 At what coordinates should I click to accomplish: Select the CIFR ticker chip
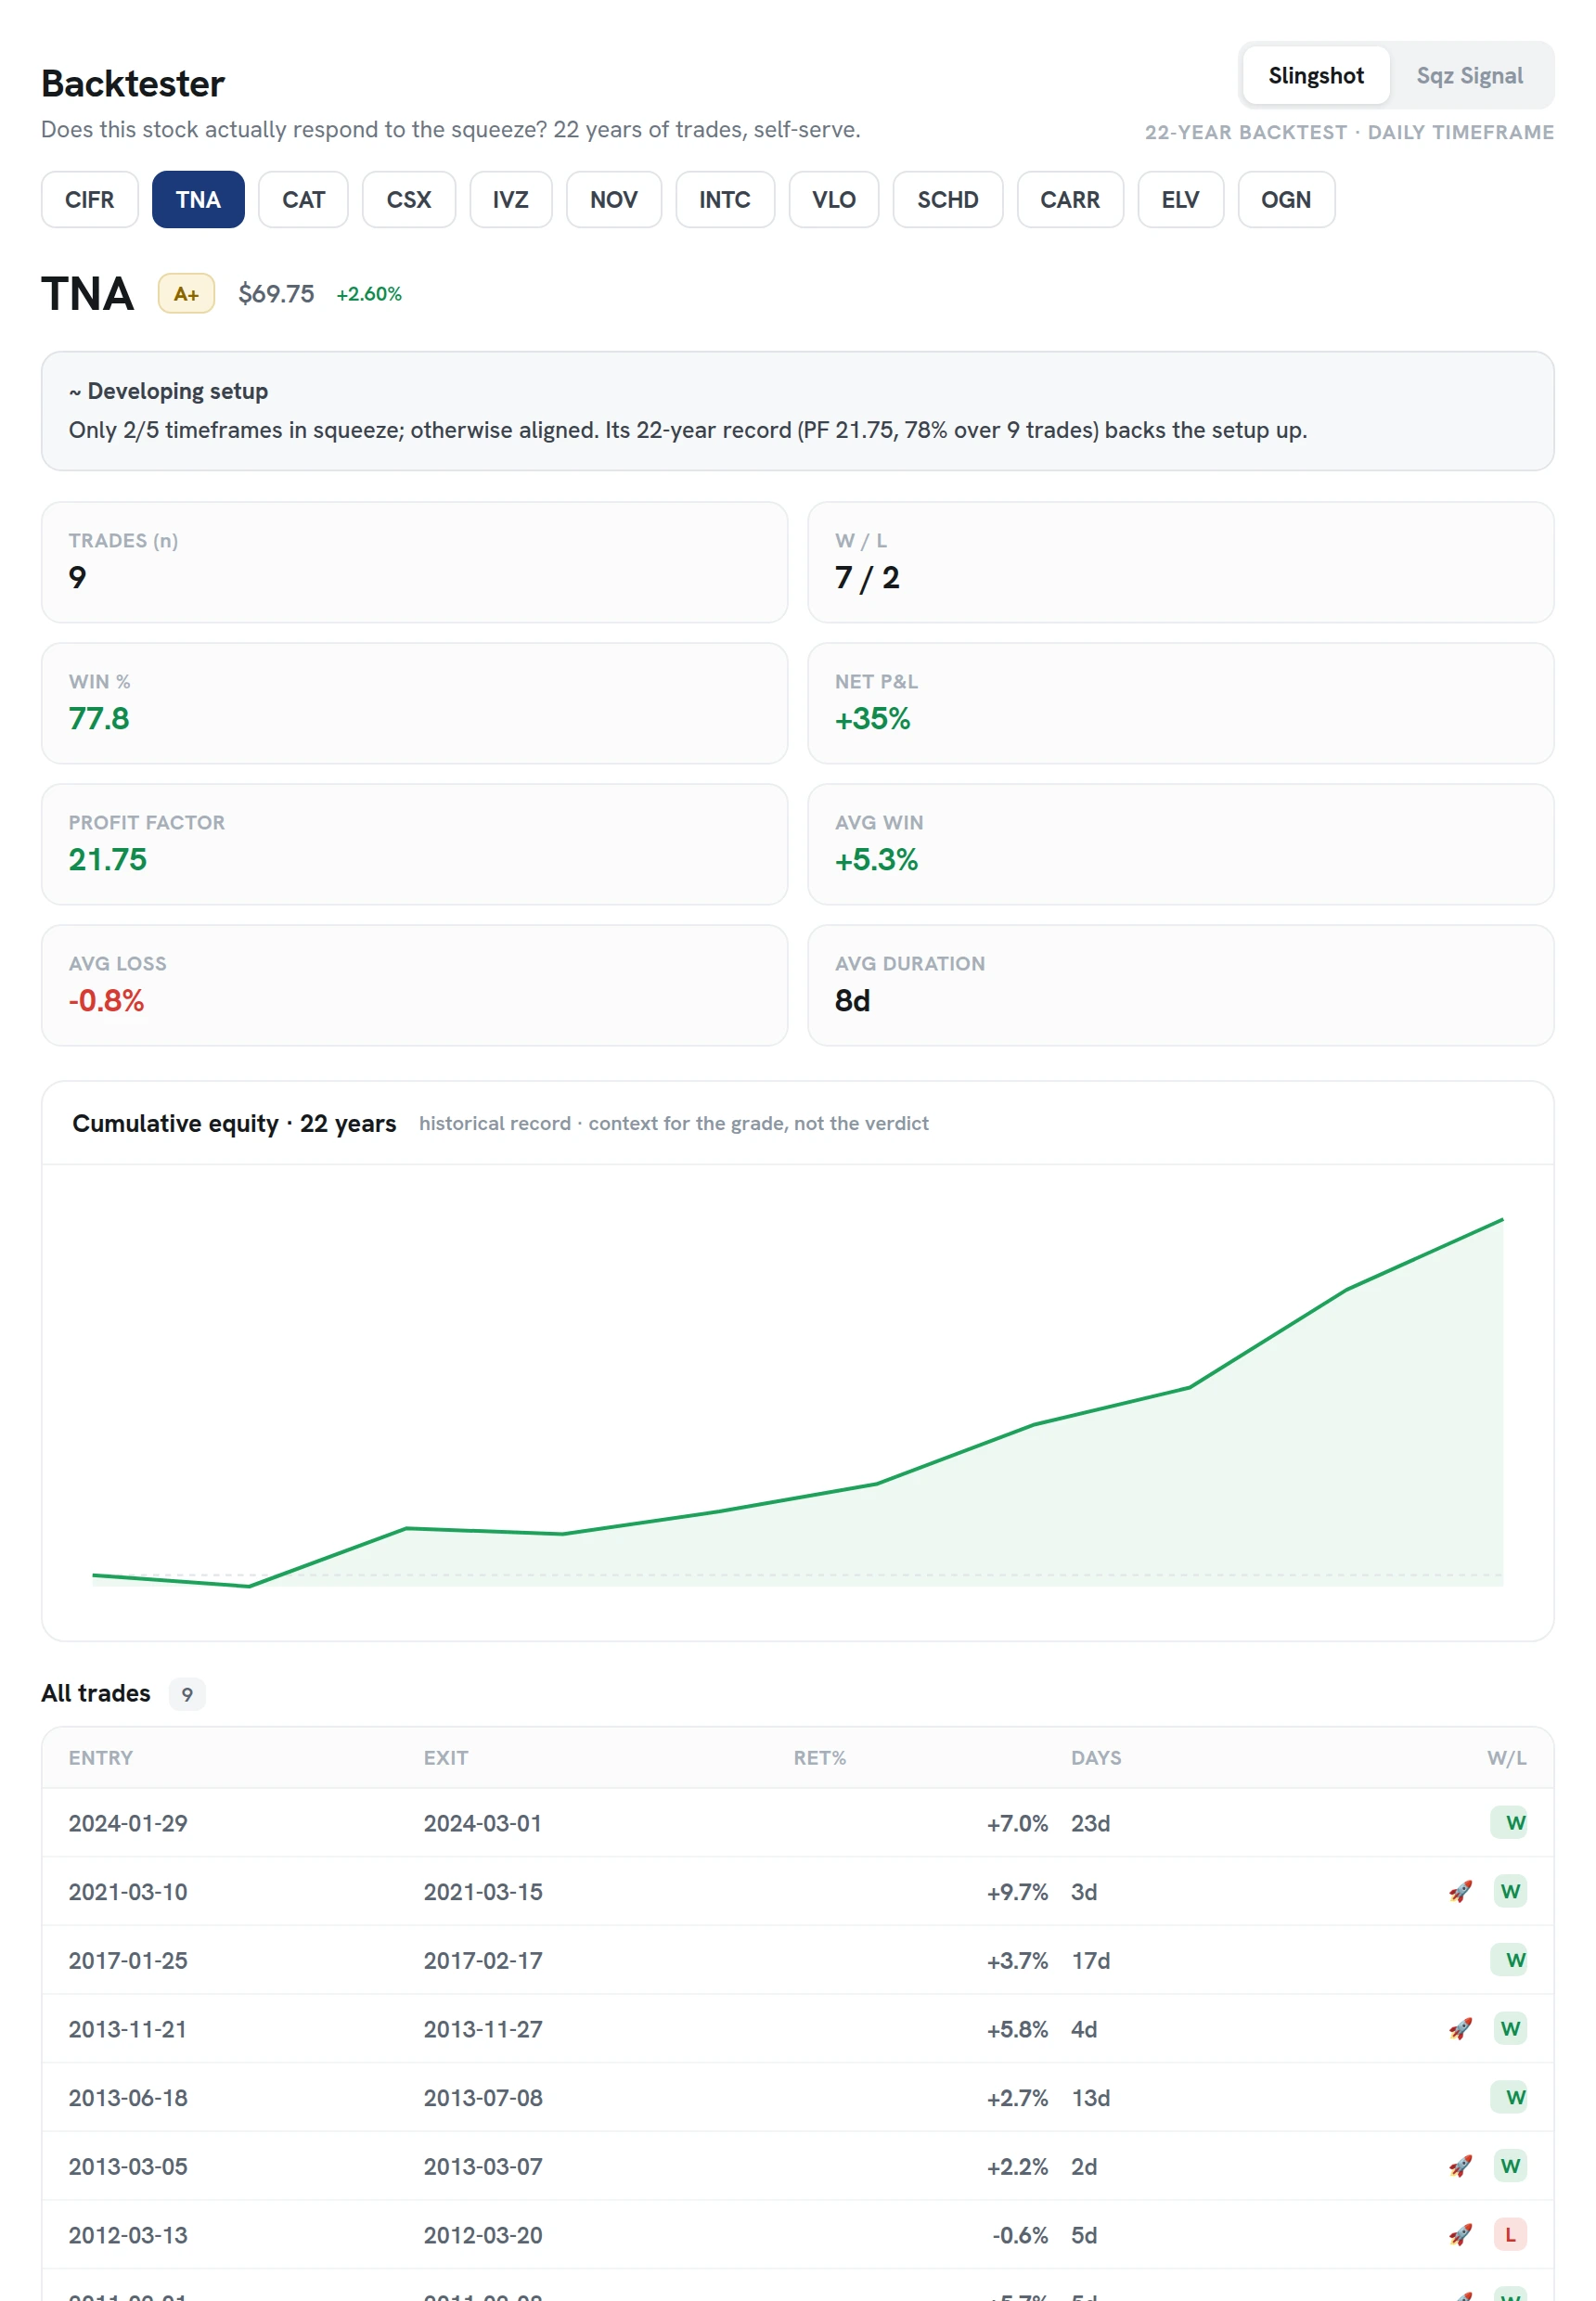[x=90, y=199]
